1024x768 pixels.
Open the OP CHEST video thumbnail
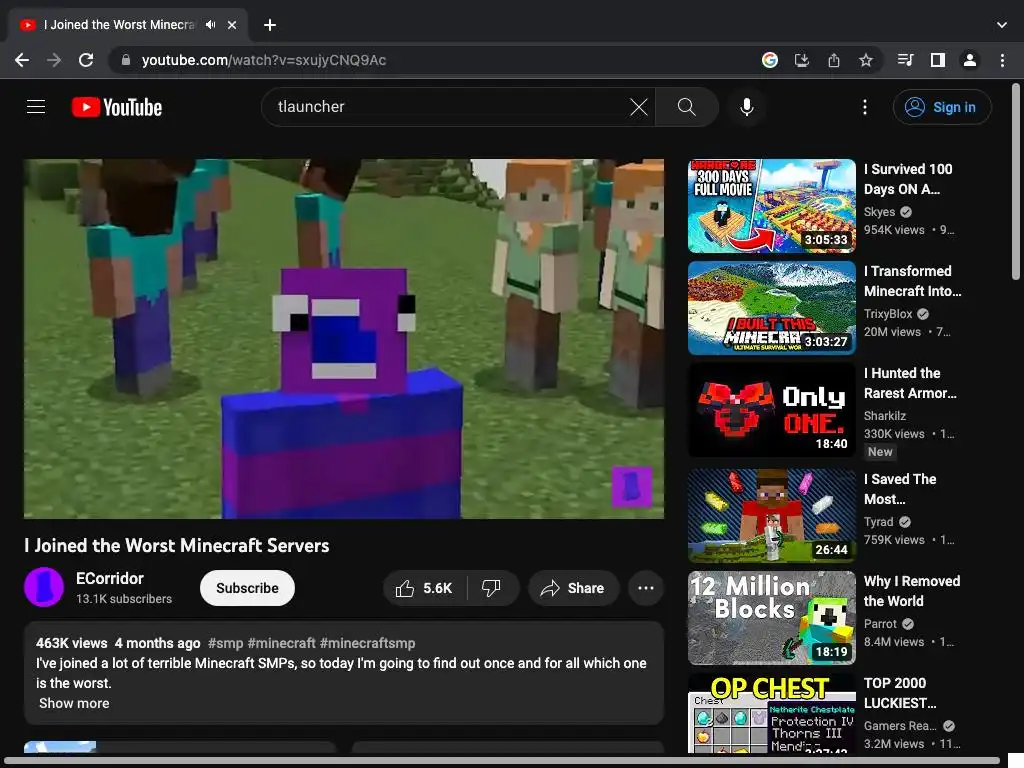click(771, 714)
